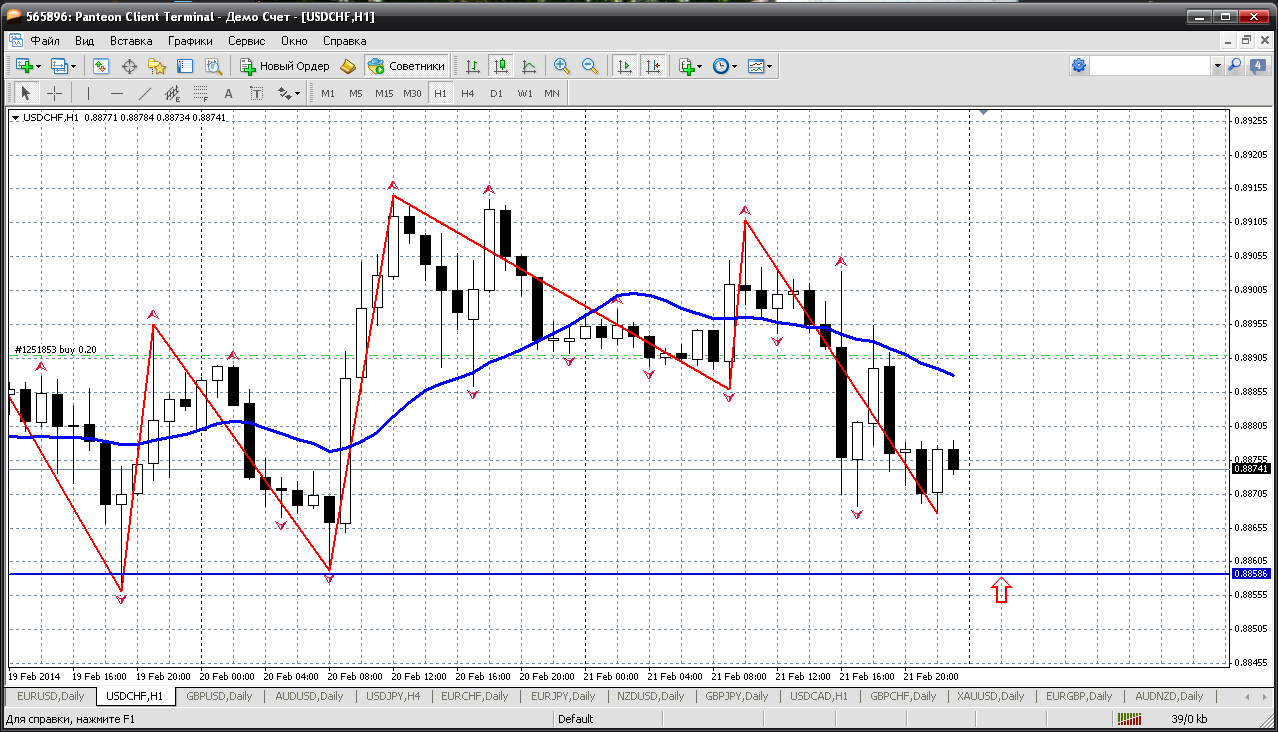Viewport: 1278px width, 732px height.
Task: Select the Fibonacci retracement tool
Action: click(x=200, y=93)
